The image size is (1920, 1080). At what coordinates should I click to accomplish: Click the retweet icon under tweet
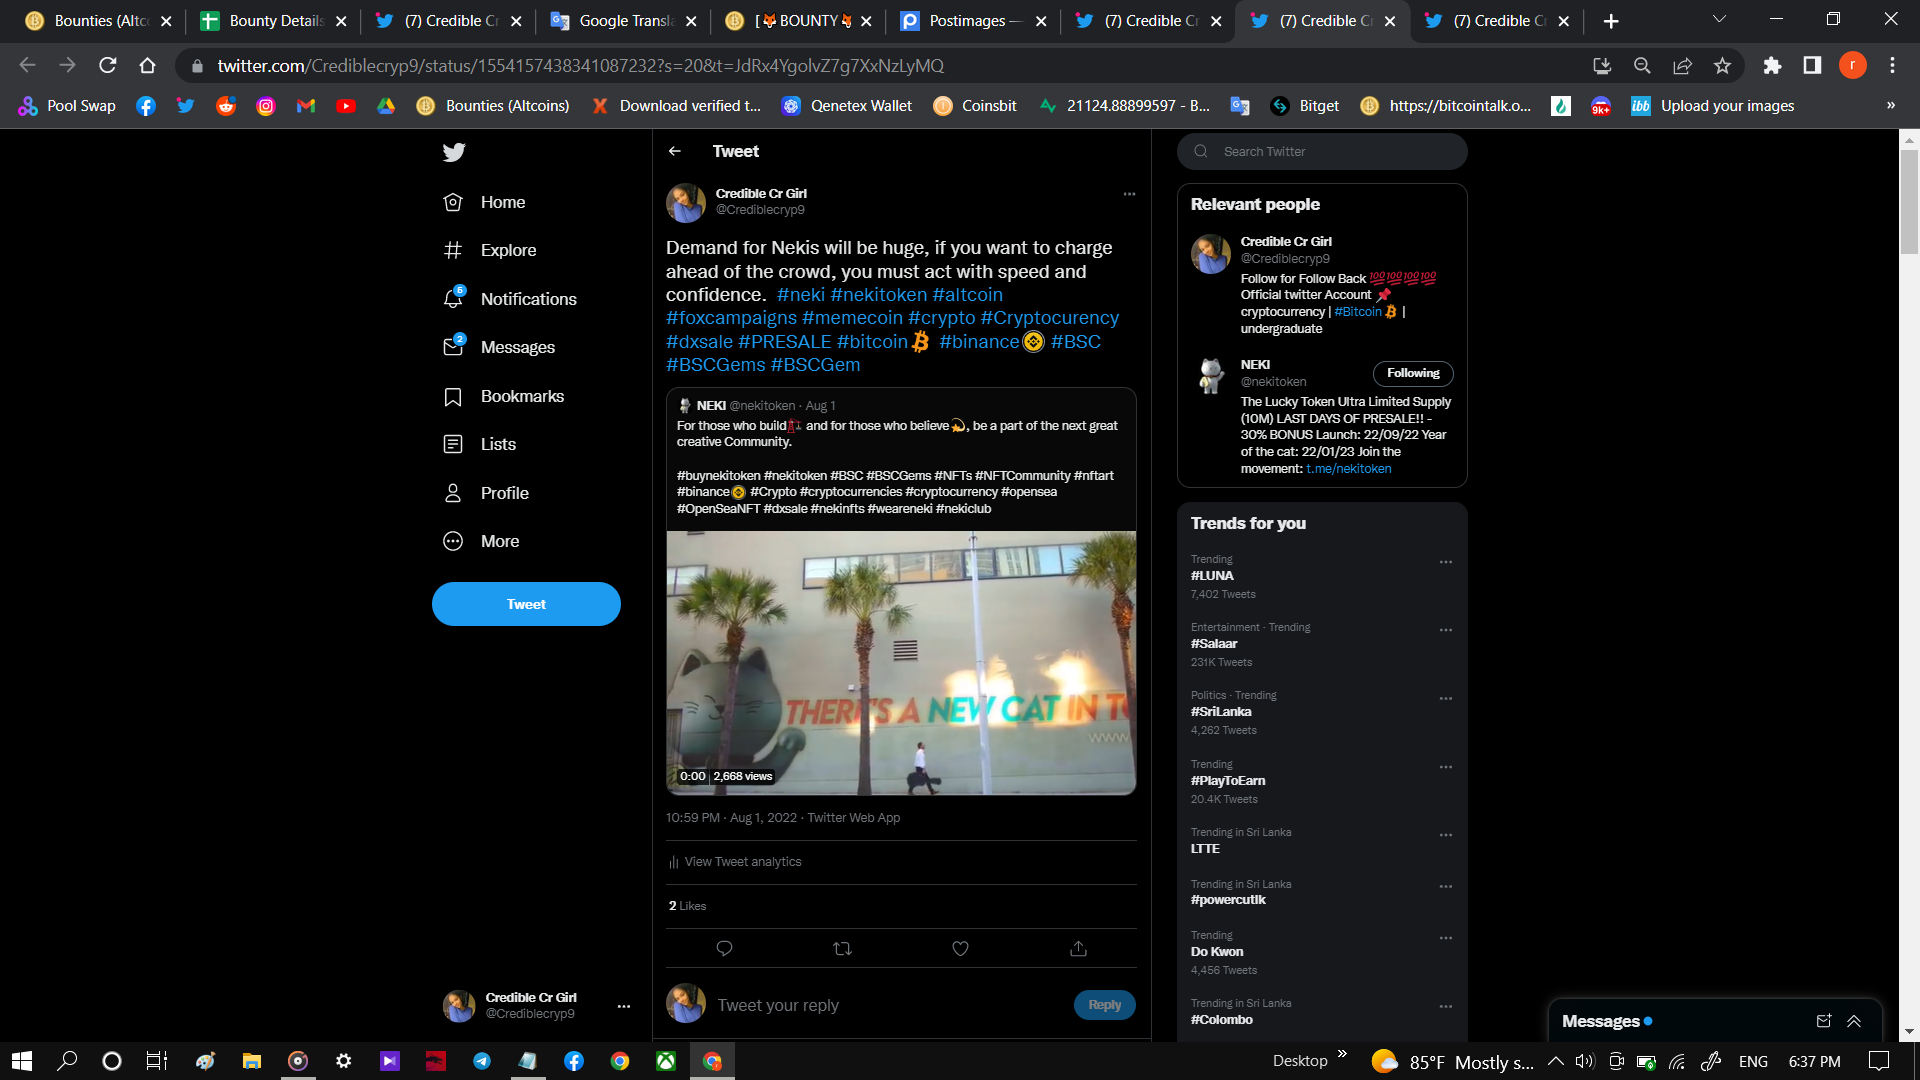842,948
